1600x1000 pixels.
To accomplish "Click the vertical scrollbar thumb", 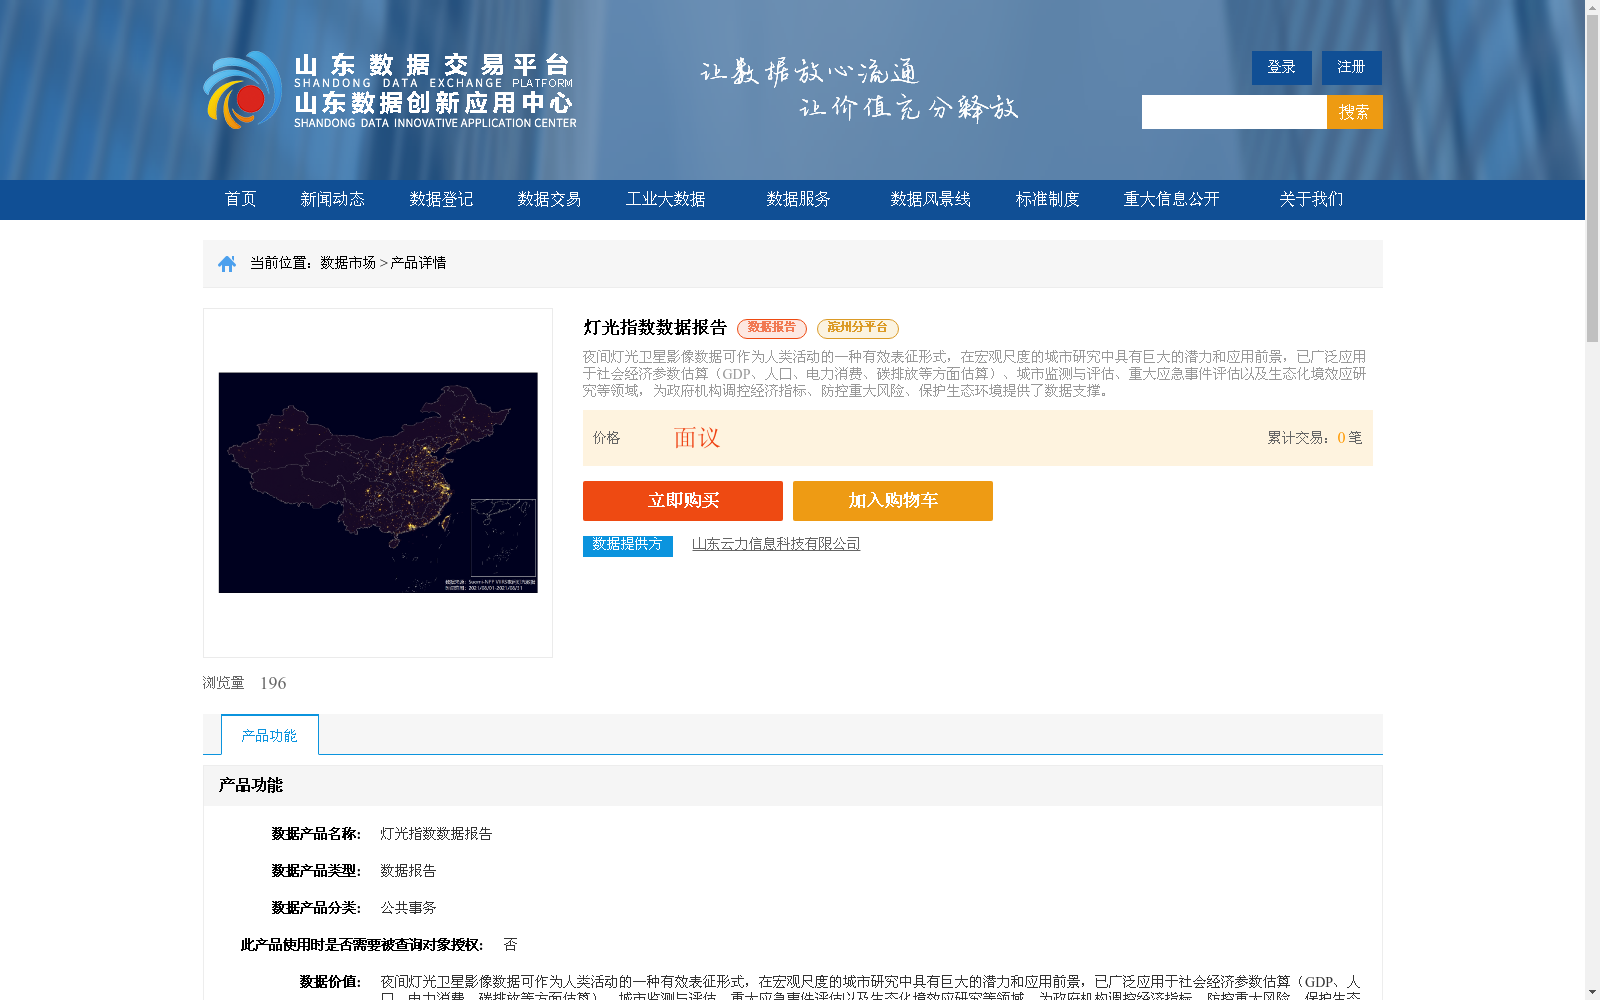I will coord(1592,179).
